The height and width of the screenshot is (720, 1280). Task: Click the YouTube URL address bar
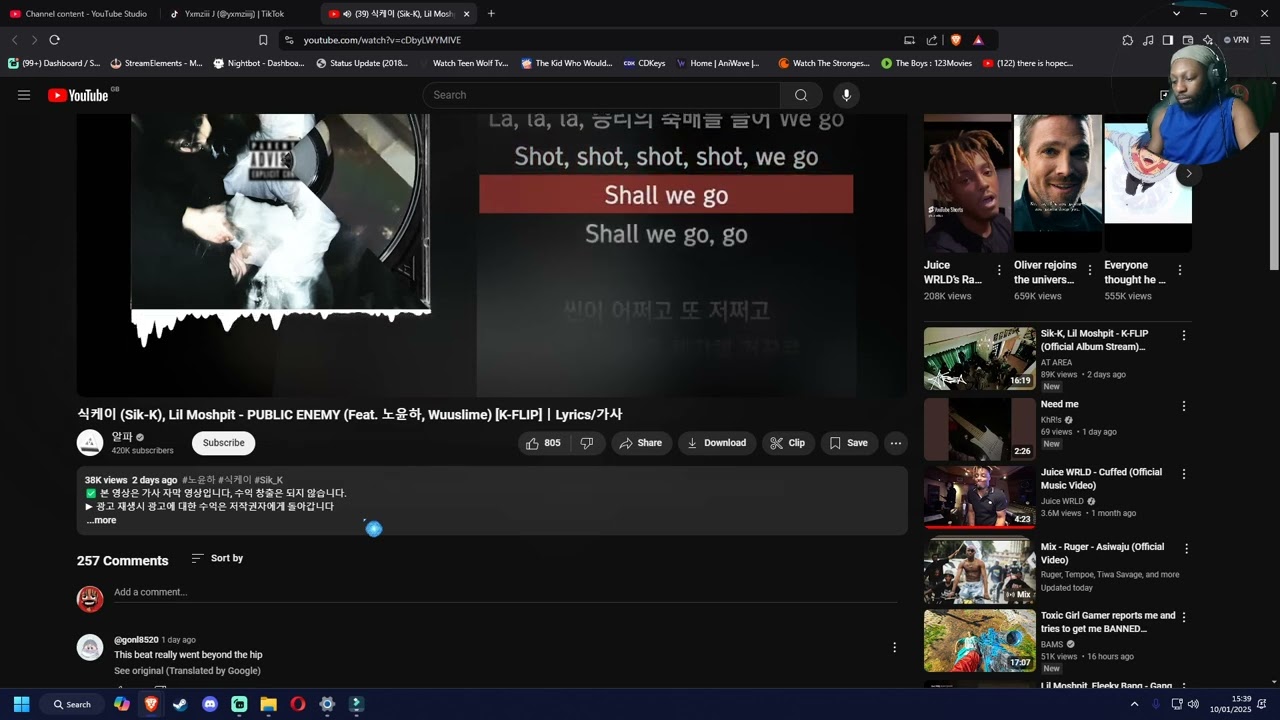(590, 40)
